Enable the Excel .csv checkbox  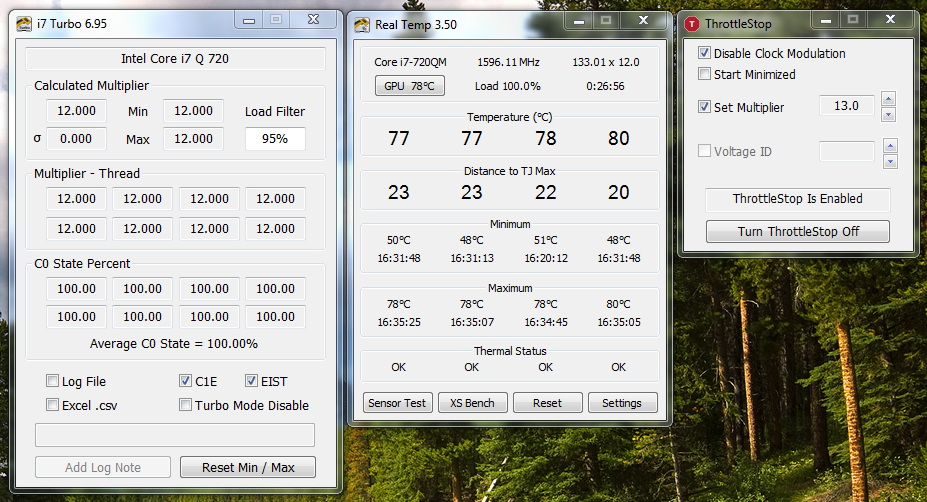(53, 404)
